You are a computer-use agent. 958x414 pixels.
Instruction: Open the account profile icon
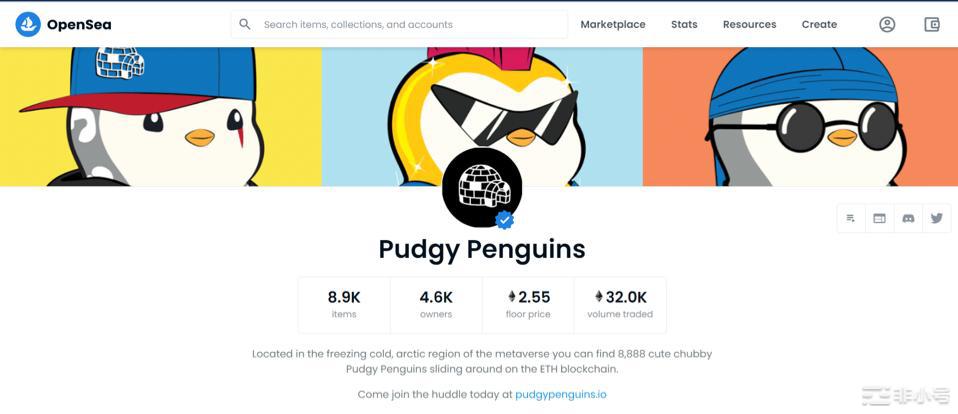(x=887, y=24)
